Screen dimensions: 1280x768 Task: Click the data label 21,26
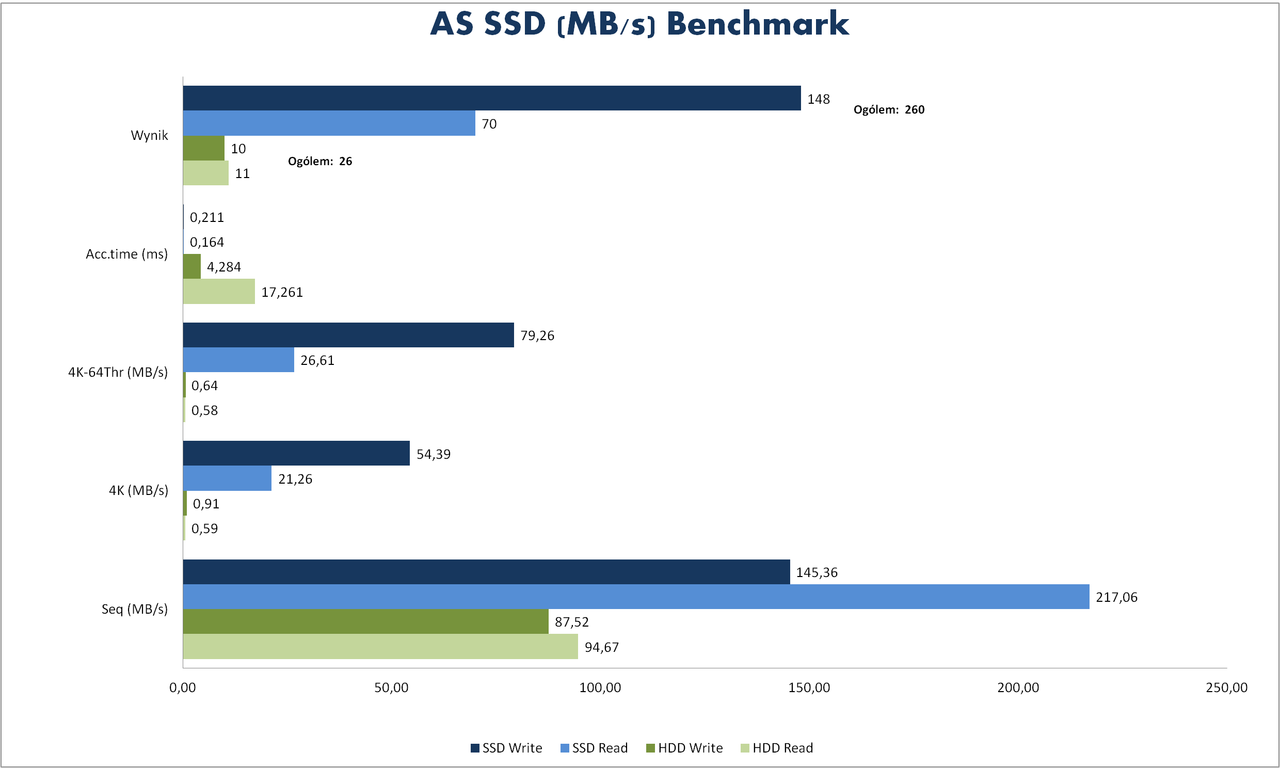tap(295, 479)
